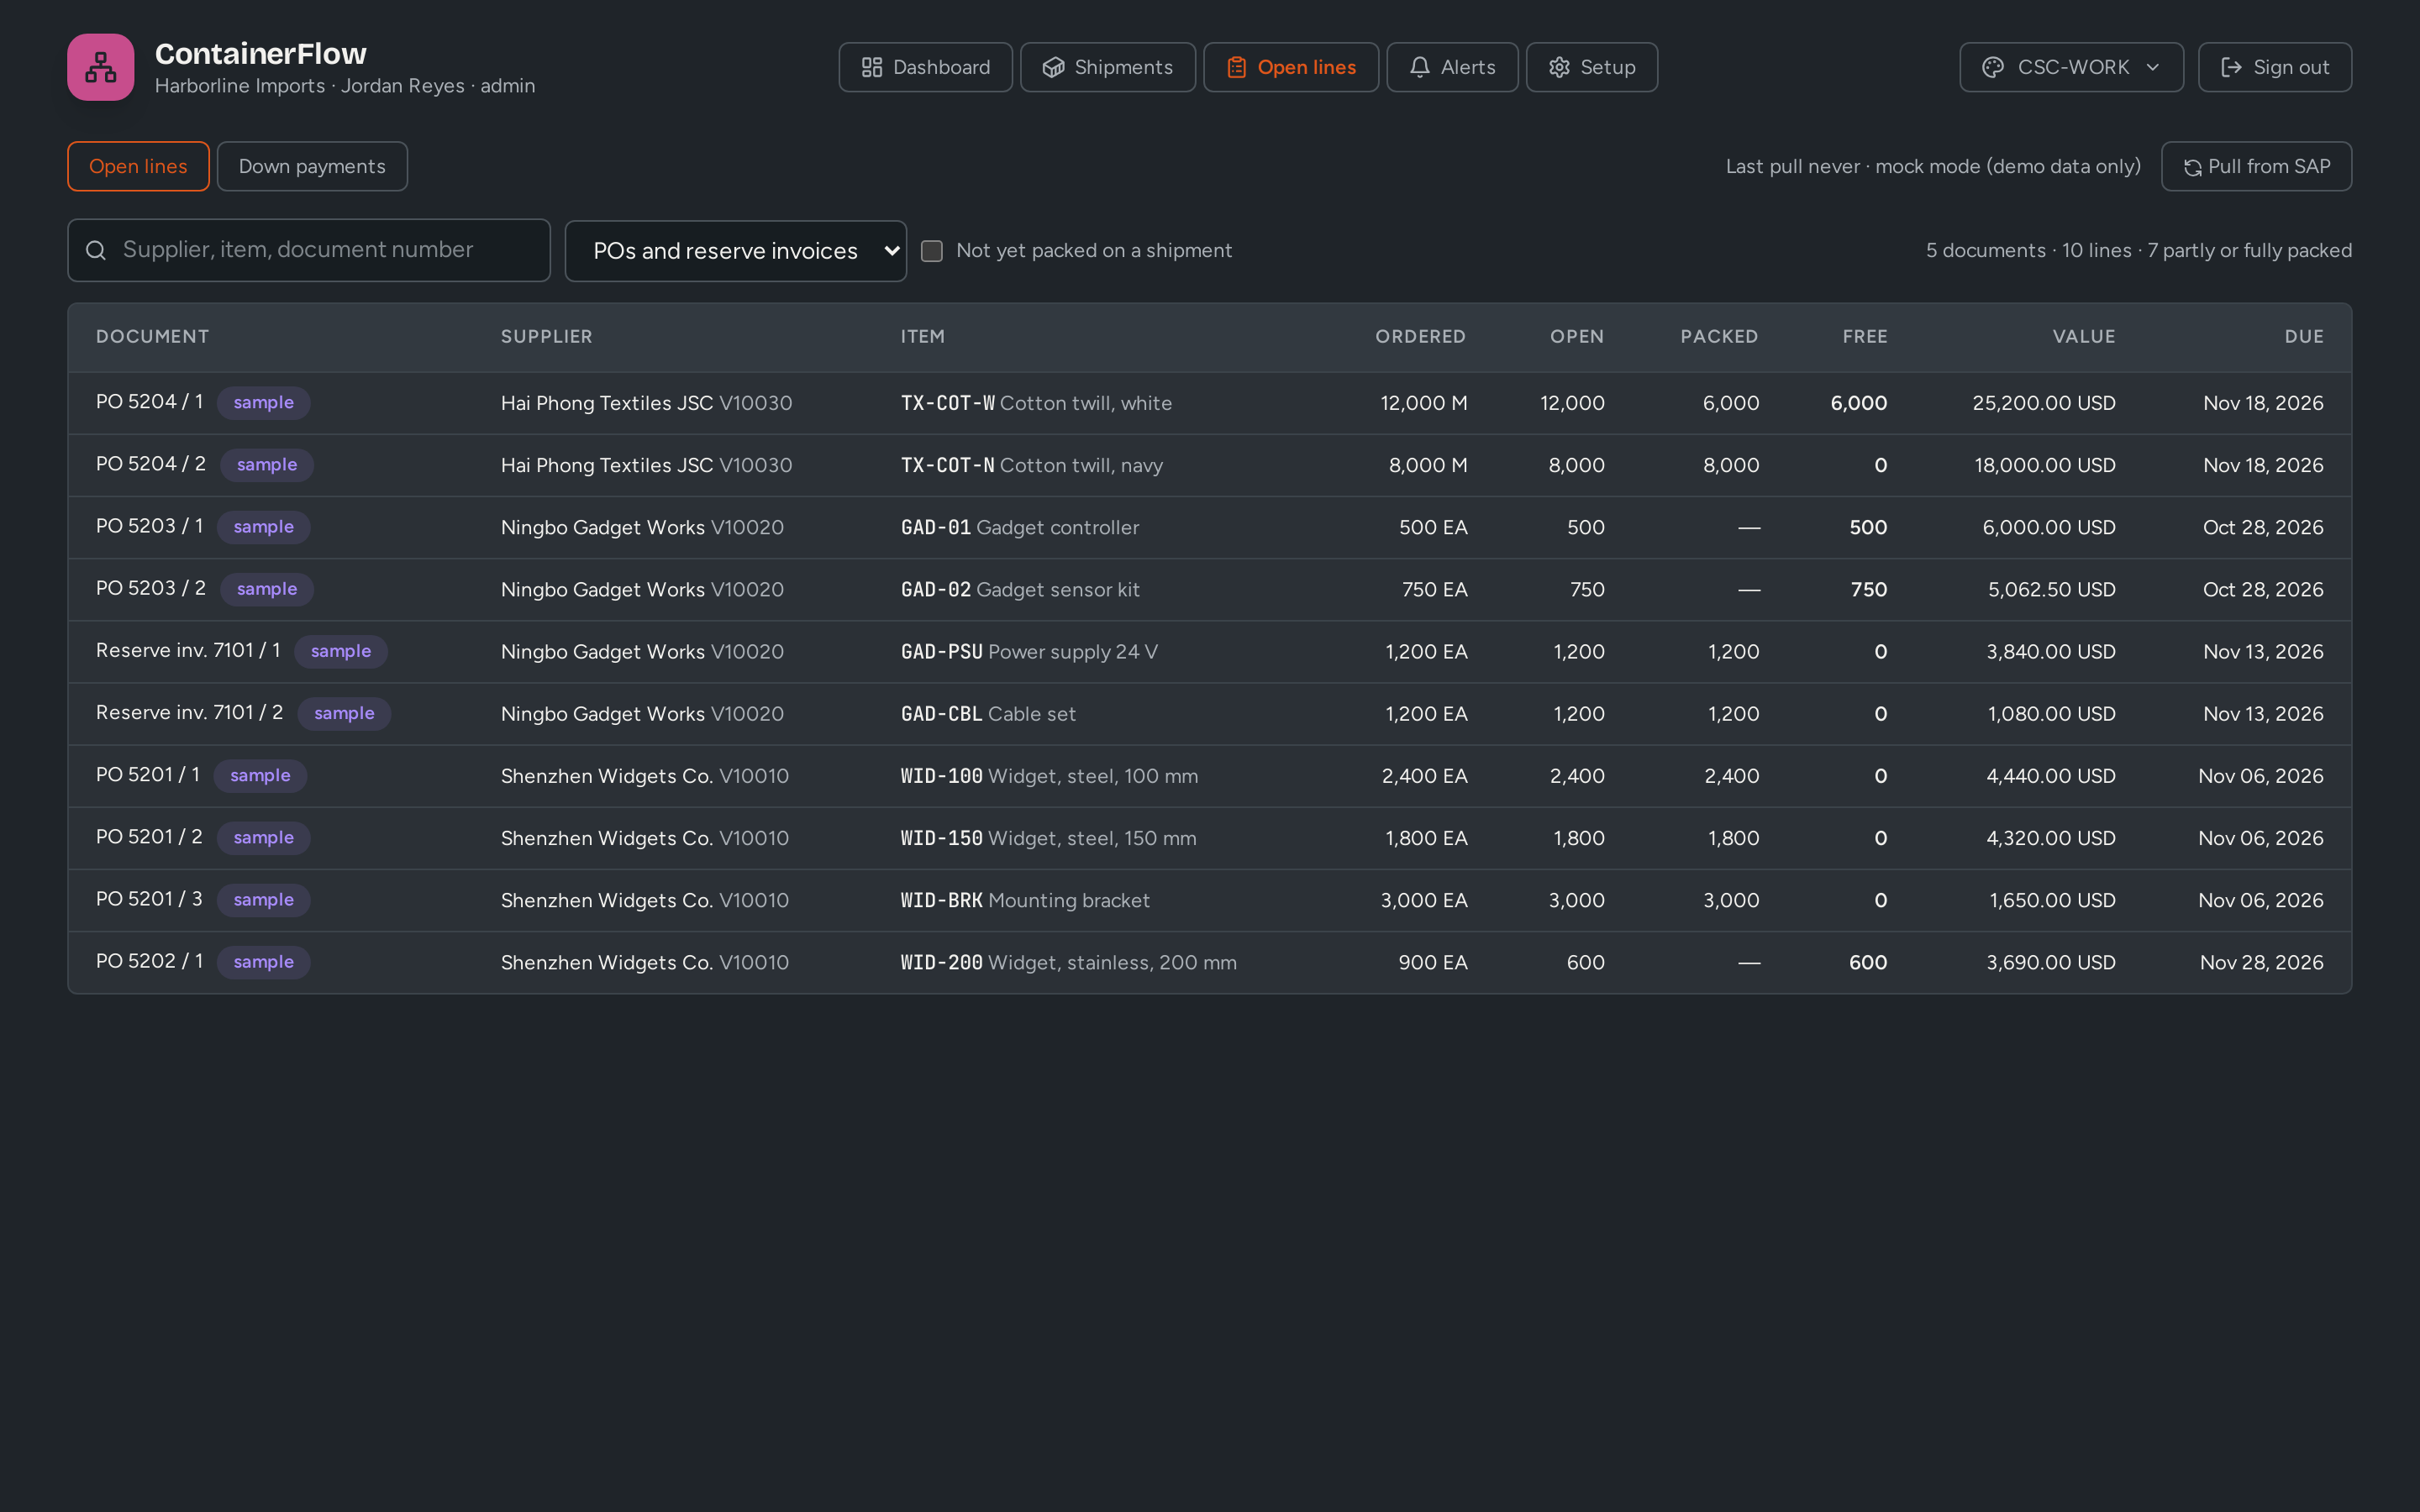Image resolution: width=2420 pixels, height=1512 pixels.
Task: Switch to the Down payments tab
Action: coord(312,166)
